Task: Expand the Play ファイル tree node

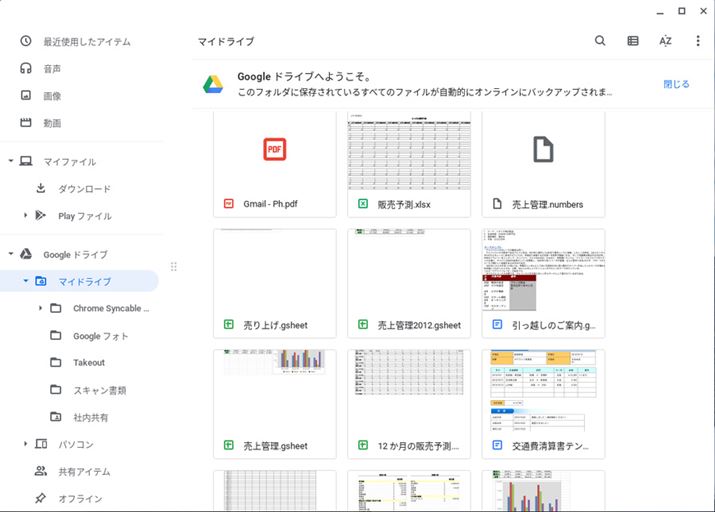Action: (26, 215)
